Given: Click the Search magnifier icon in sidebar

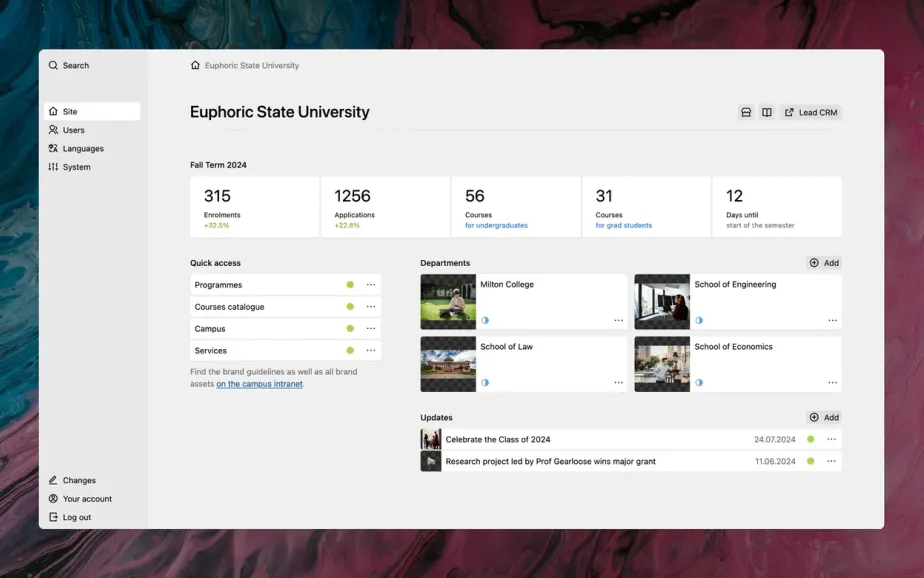Looking at the screenshot, I should point(53,66).
